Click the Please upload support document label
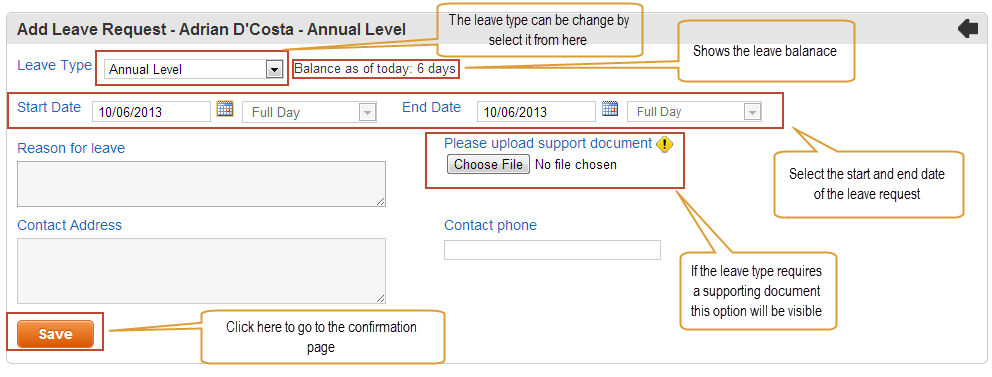 pyautogui.click(x=548, y=144)
